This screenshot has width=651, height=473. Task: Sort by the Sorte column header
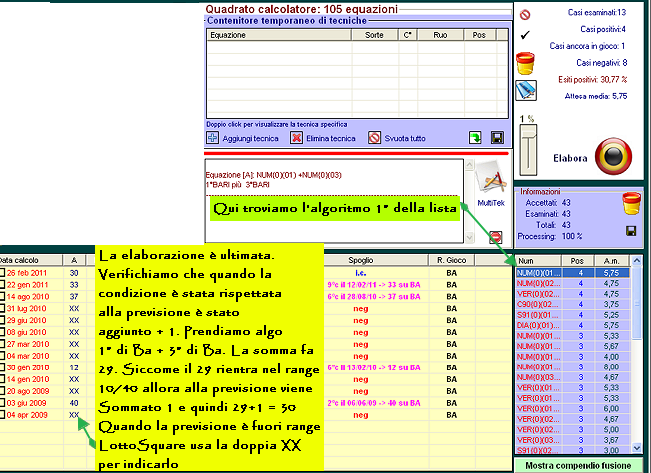374,35
